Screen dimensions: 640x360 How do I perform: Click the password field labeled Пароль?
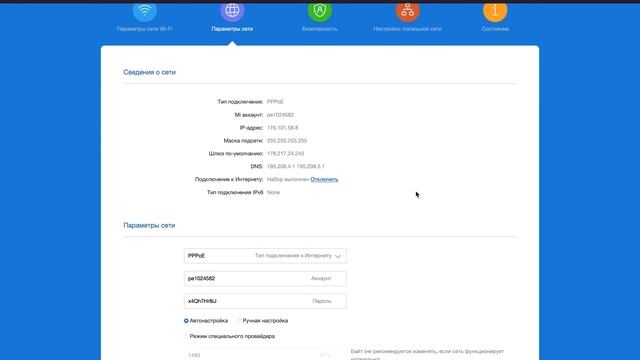coord(265,301)
